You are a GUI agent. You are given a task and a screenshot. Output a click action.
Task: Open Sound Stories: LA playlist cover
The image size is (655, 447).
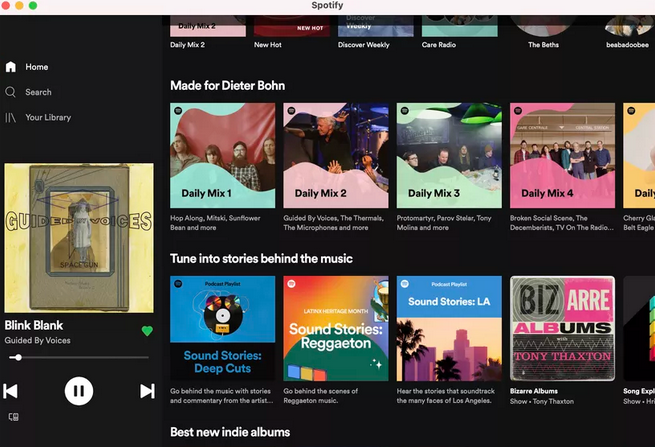449,328
